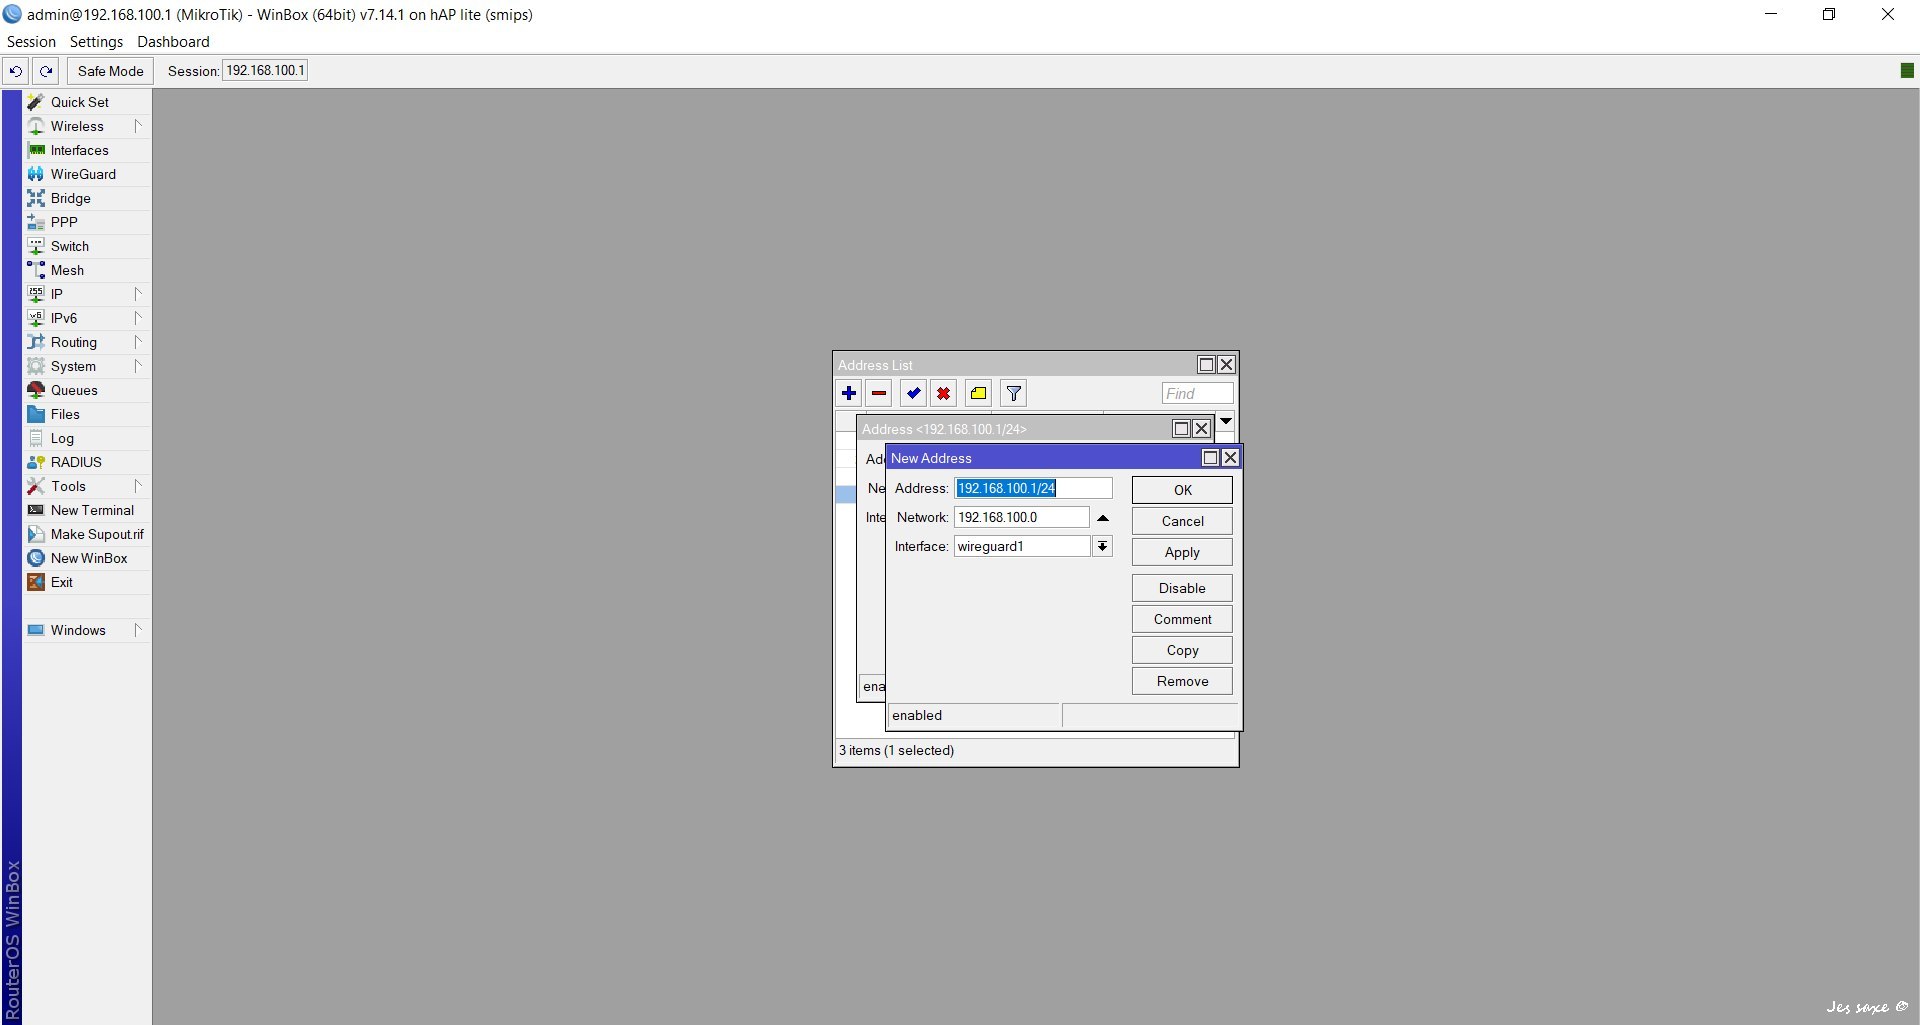Open the PPP section
The height and width of the screenshot is (1025, 1920).
coord(64,222)
